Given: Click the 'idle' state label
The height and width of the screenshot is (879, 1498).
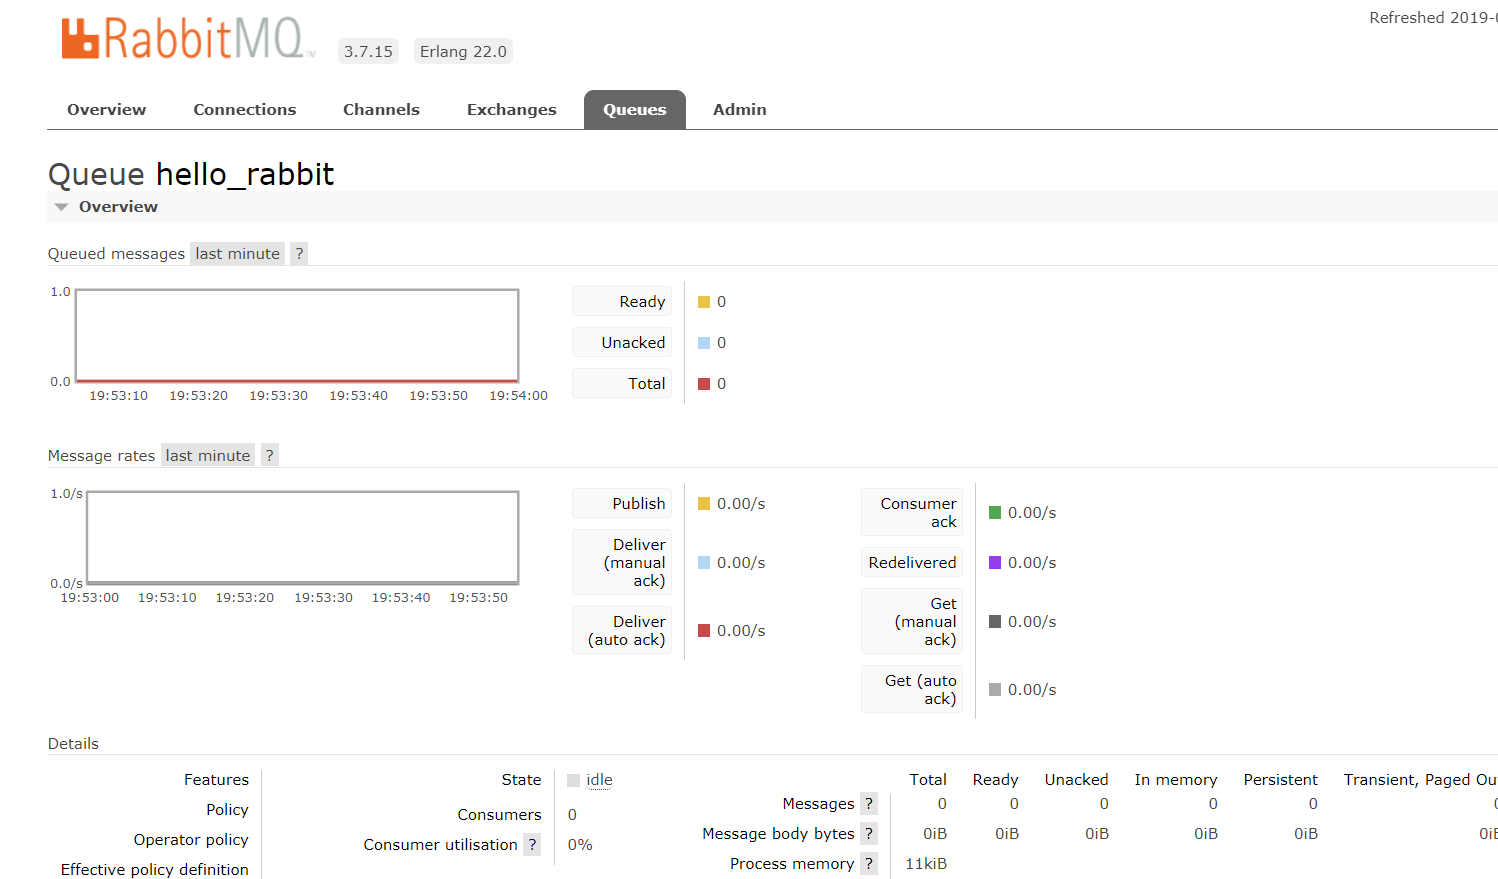Looking at the screenshot, I should [x=599, y=780].
